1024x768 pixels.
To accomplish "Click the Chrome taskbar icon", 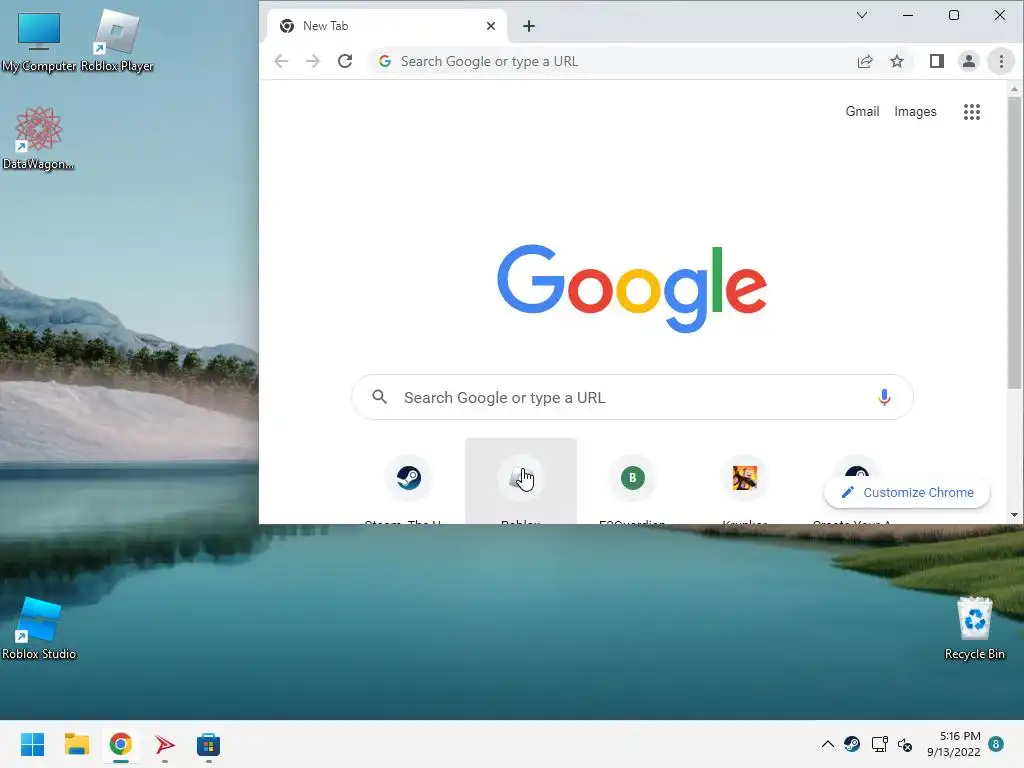I will 120,744.
